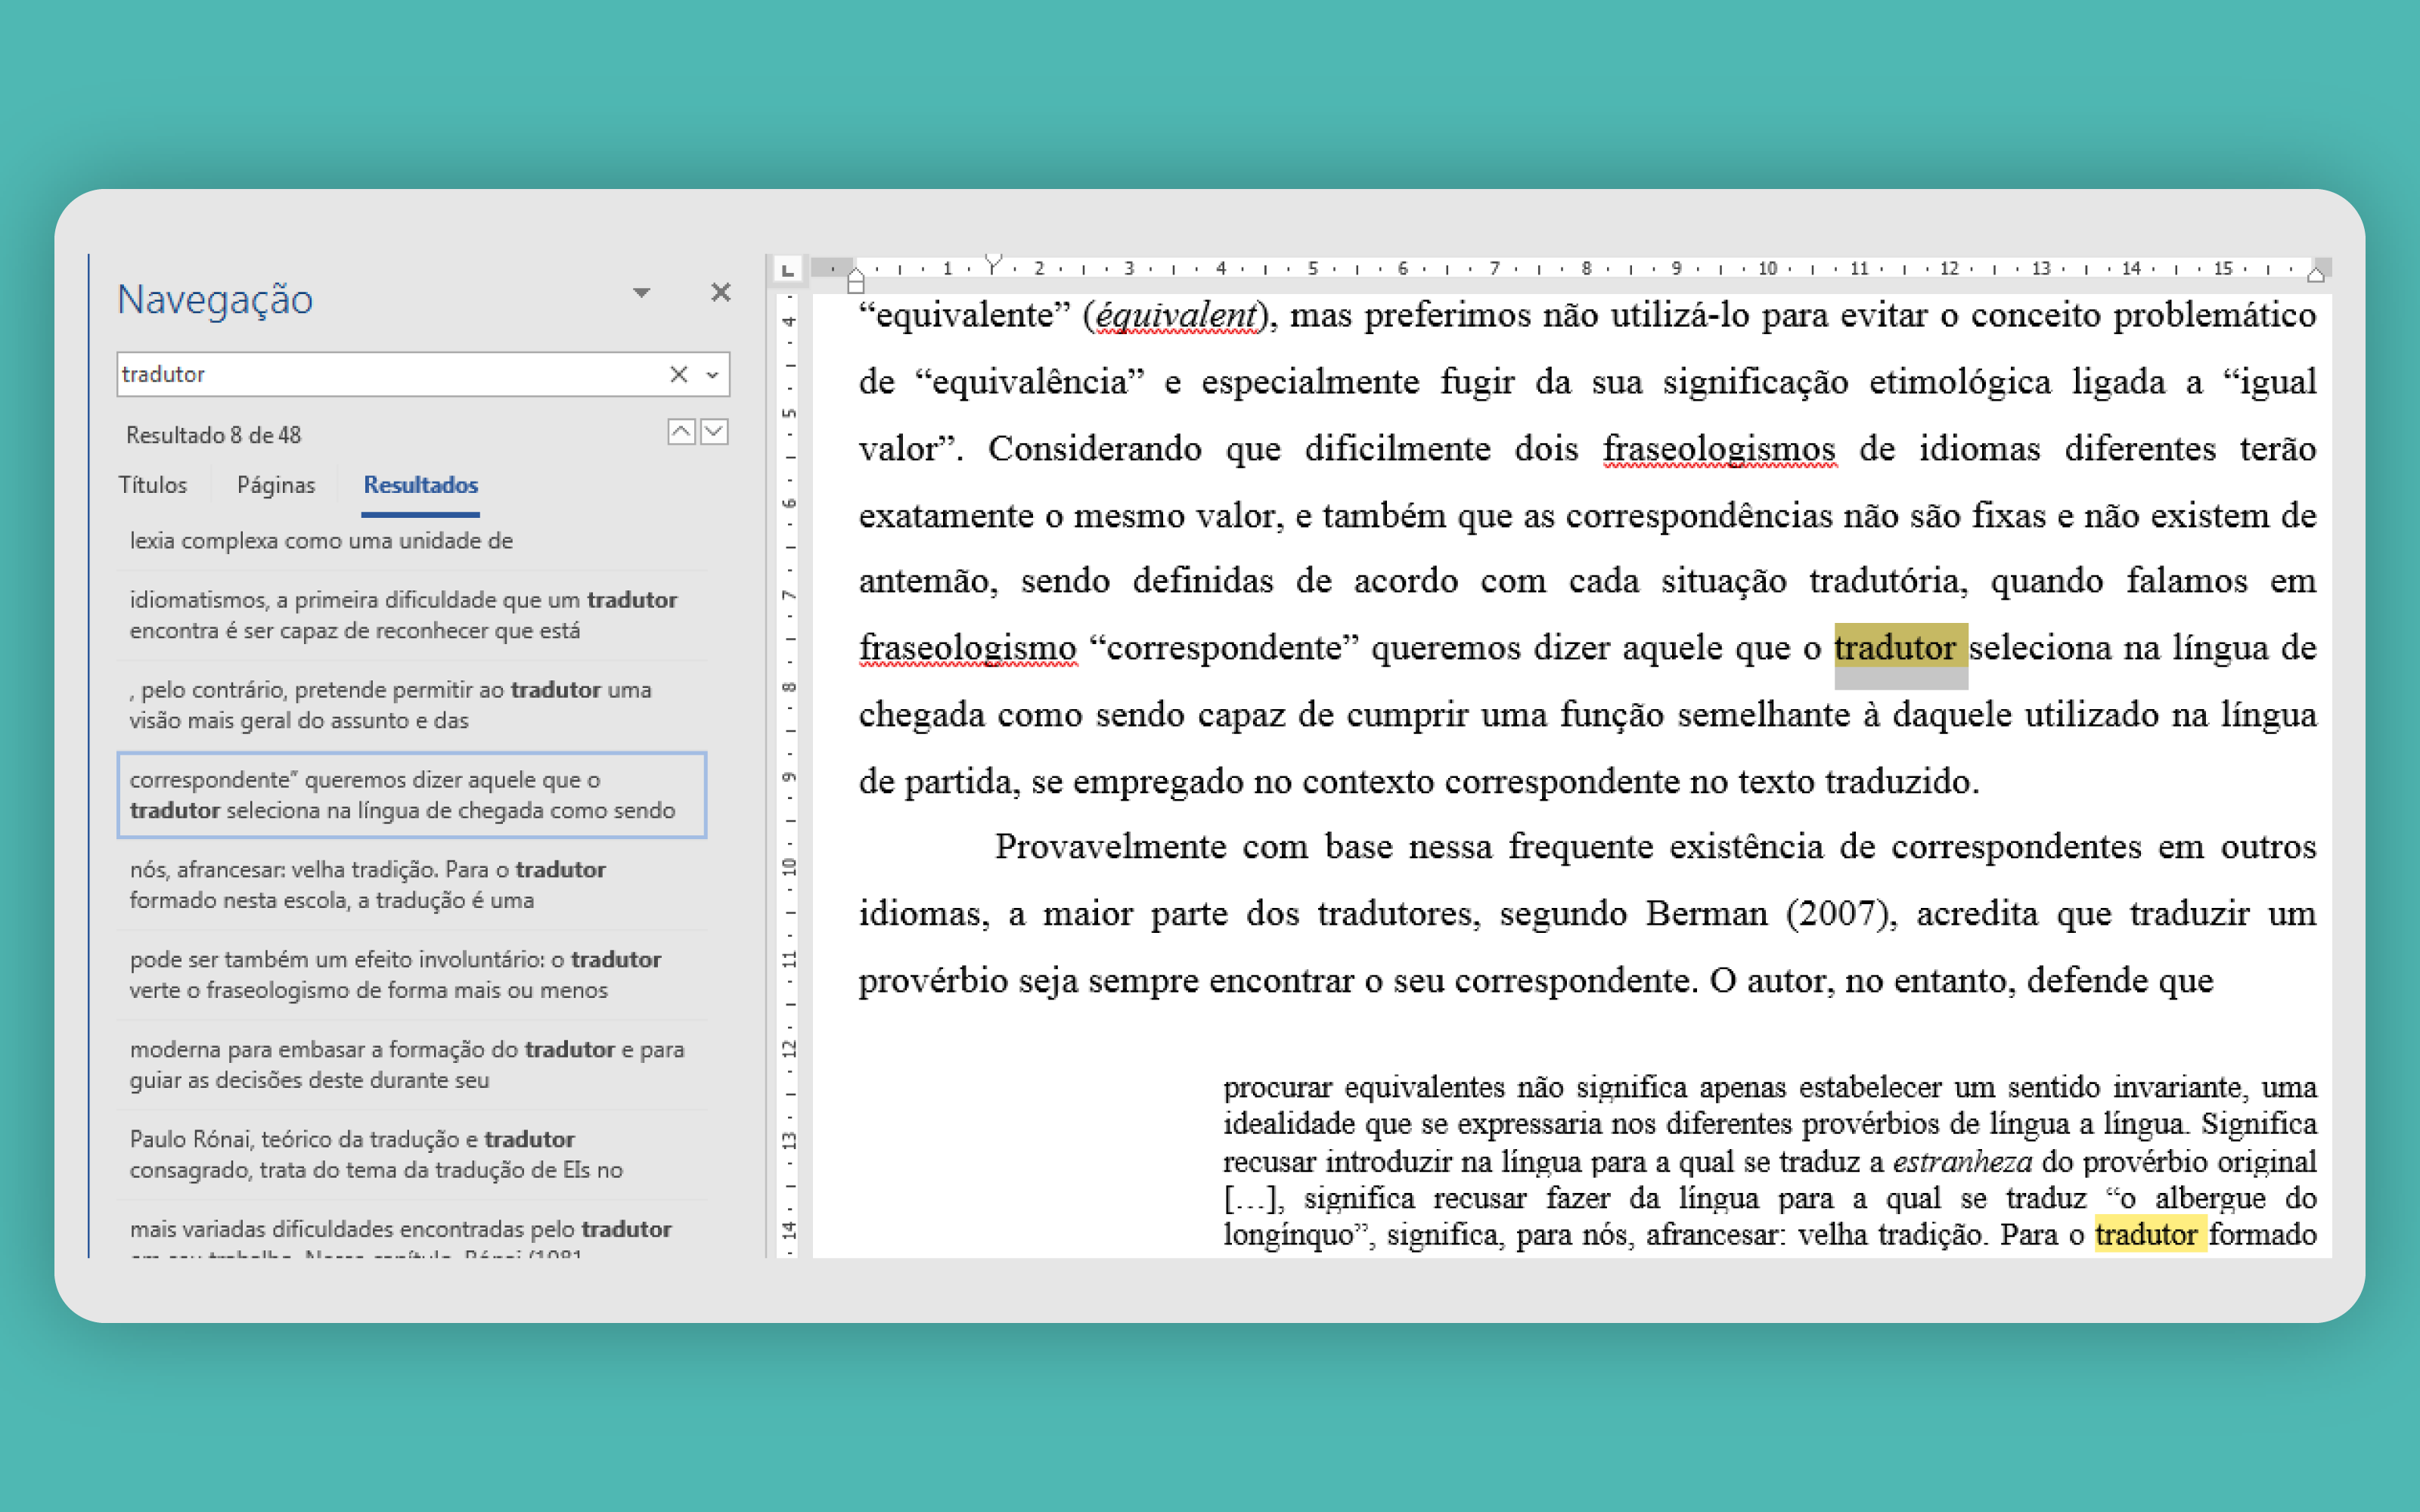Select the Resultados tab
The image size is (2420, 1512).
[x=421, y=485]
